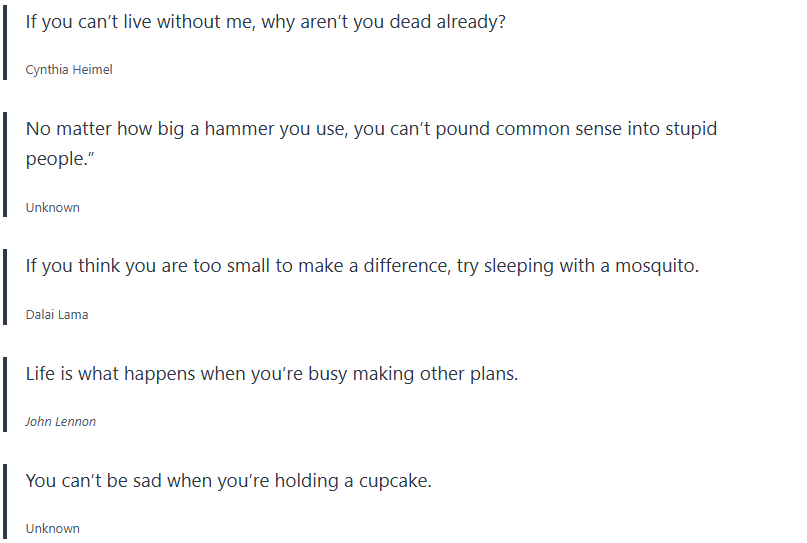Click the vertical bar beside cupcake quote
The width and height of the screenshot is (807, 543).
point(5,502)
